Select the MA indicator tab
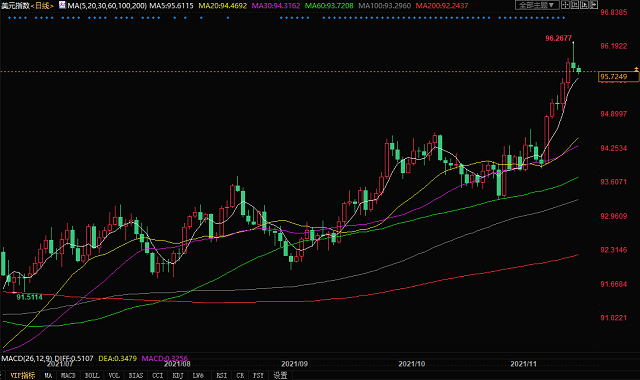 (48, 376)
